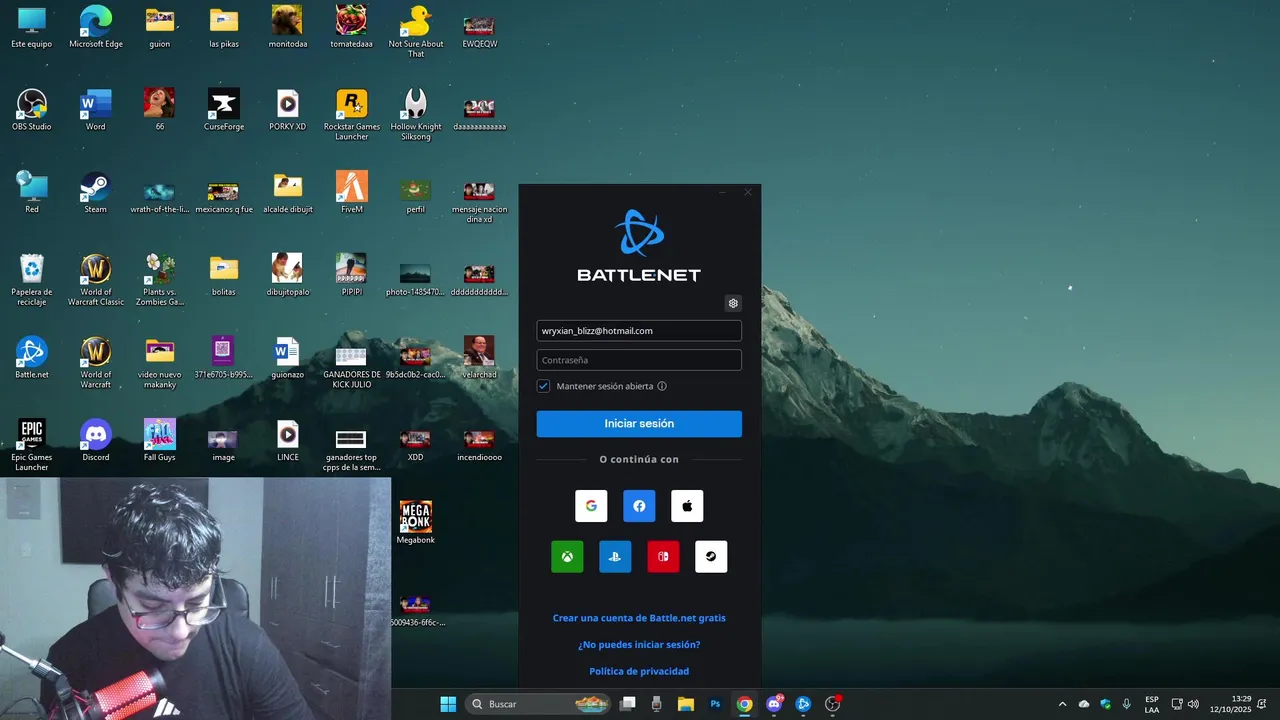Show info tooltip beside Mantener sesión abierta

pos(662,386)
